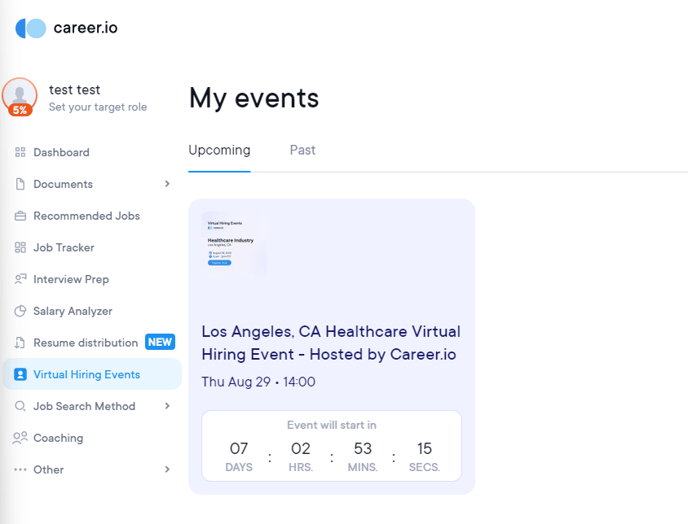The height and width of the screenshot is (524, 688).
Task: Click the Dashboard grid icon
Action: (x=20, y=152)
